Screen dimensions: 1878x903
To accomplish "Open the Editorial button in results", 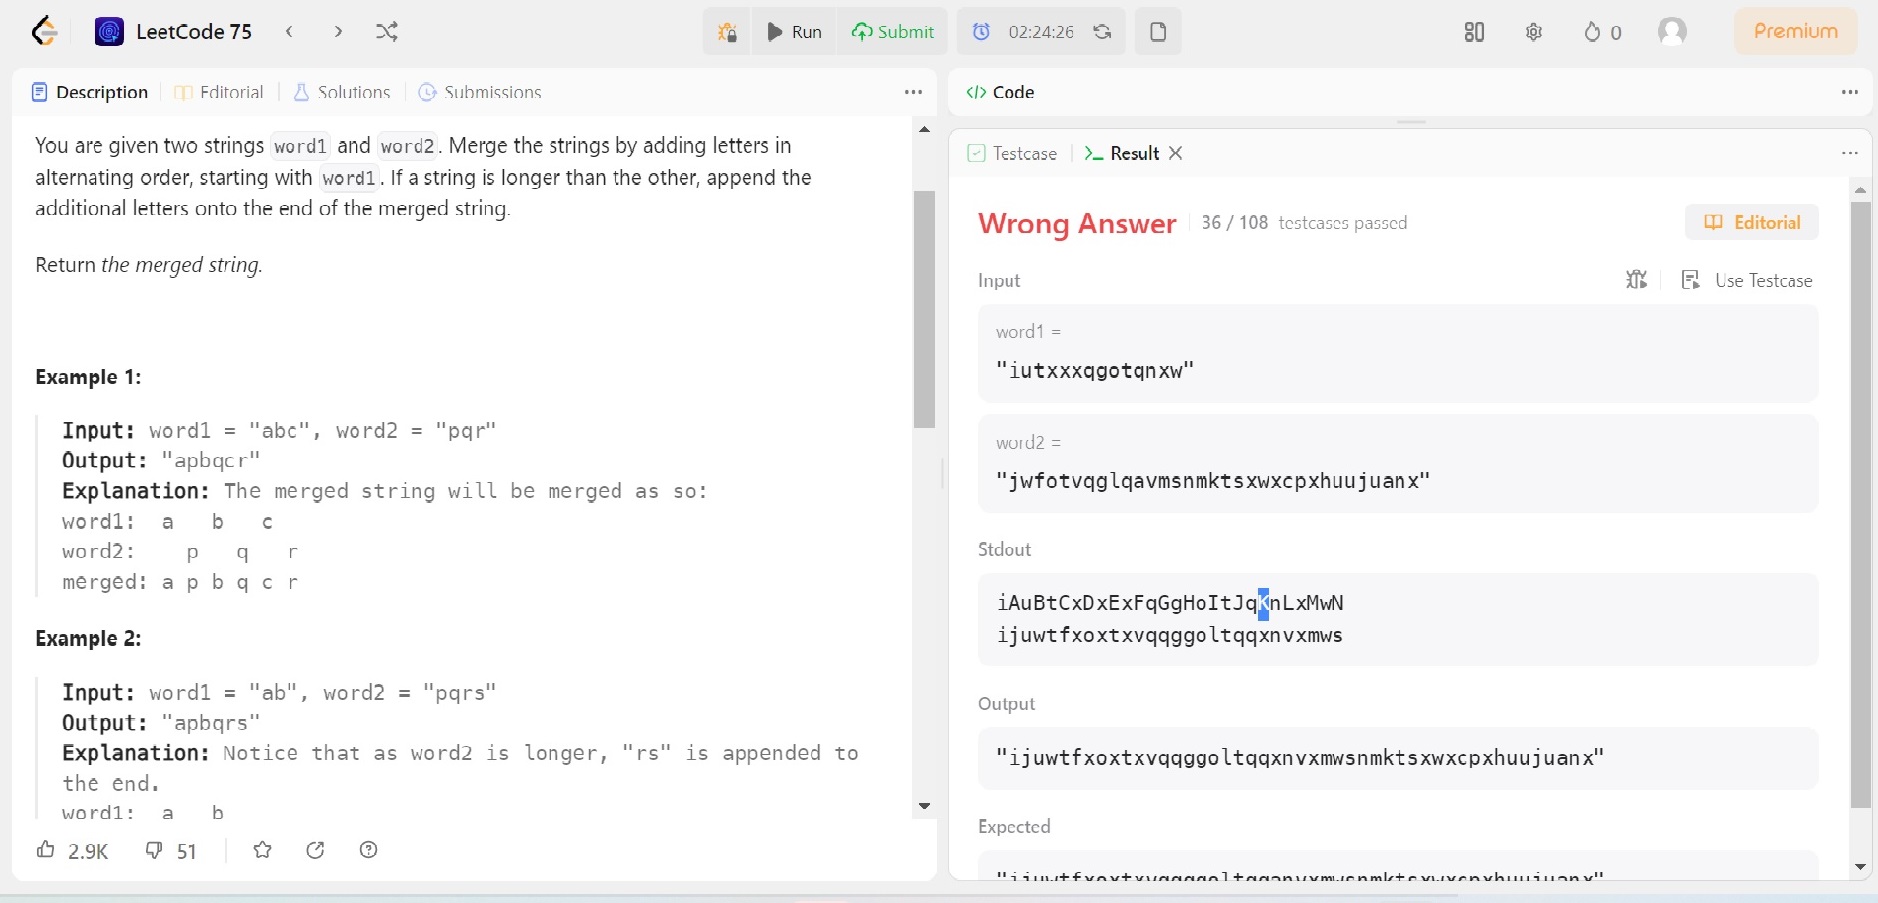I will [1752, 222].
